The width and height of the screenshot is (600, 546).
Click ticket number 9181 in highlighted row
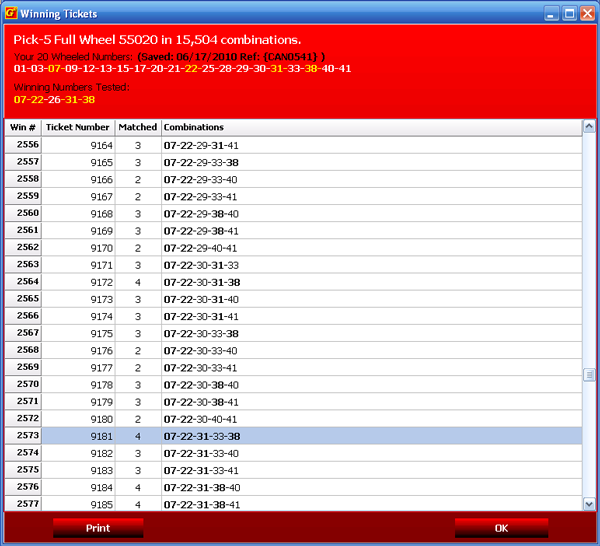pos(101,437)
